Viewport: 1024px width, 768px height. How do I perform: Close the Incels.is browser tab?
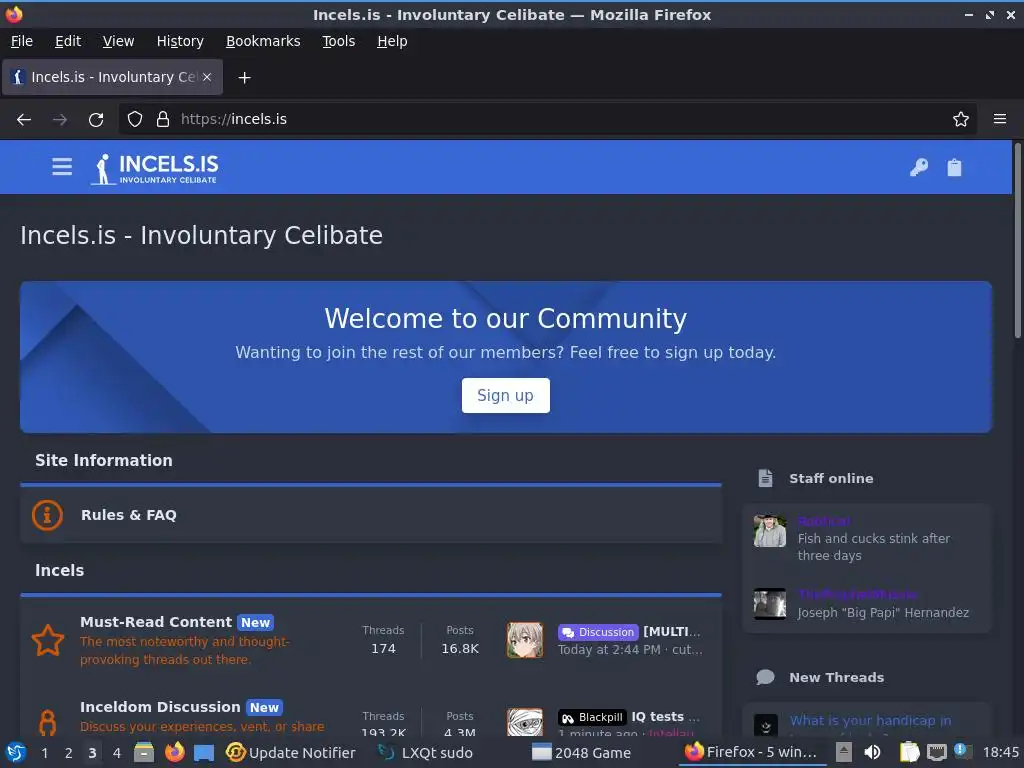click(x=206, y=77)
